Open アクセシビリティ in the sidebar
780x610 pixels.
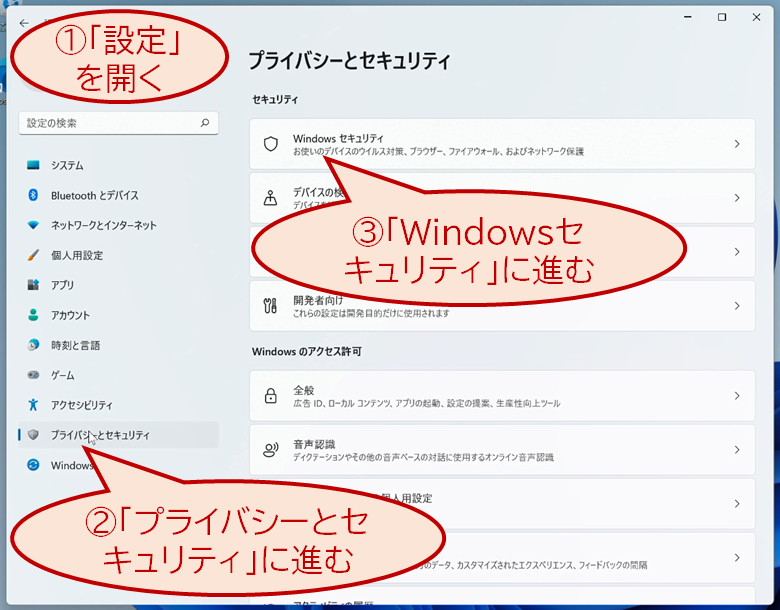(118, 405)
